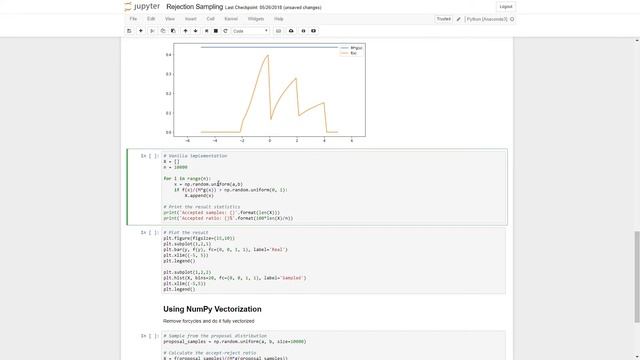This screenshot has height=360, width=640.
Task: Click the print Accepted samples line
Action: pos(222,213)
